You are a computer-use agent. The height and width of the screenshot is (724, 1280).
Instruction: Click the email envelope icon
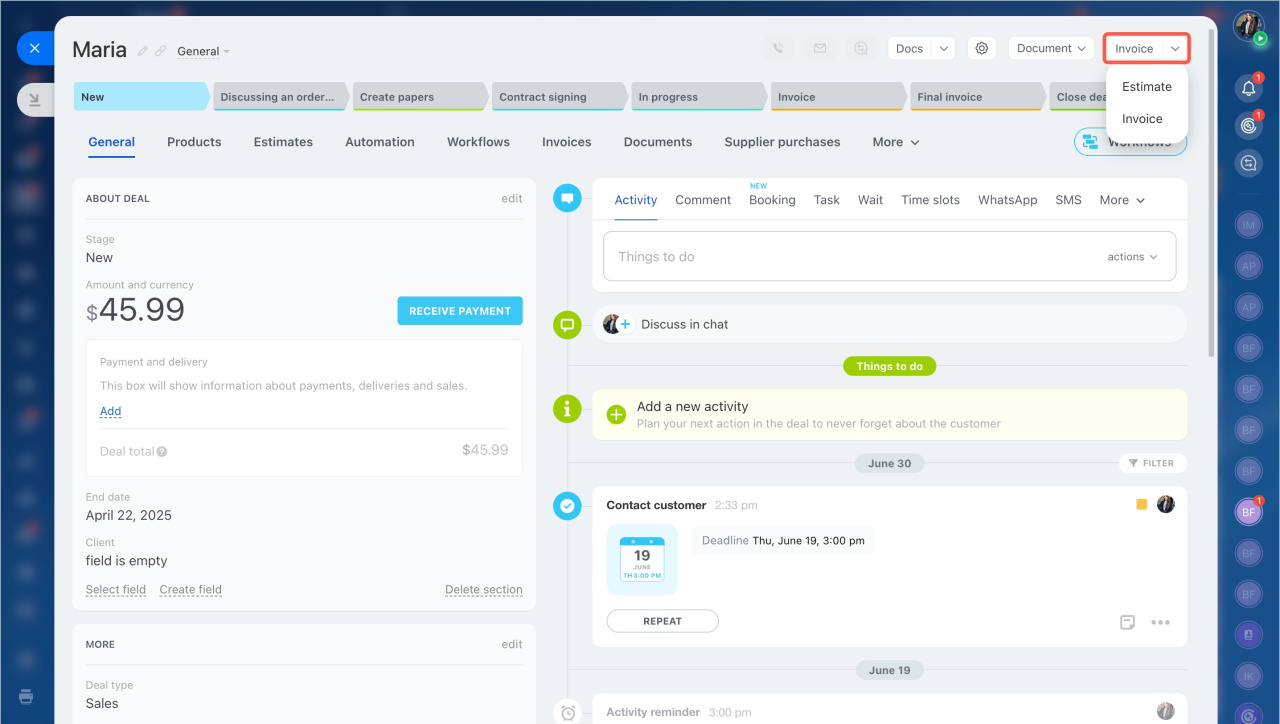coord(820,48)
